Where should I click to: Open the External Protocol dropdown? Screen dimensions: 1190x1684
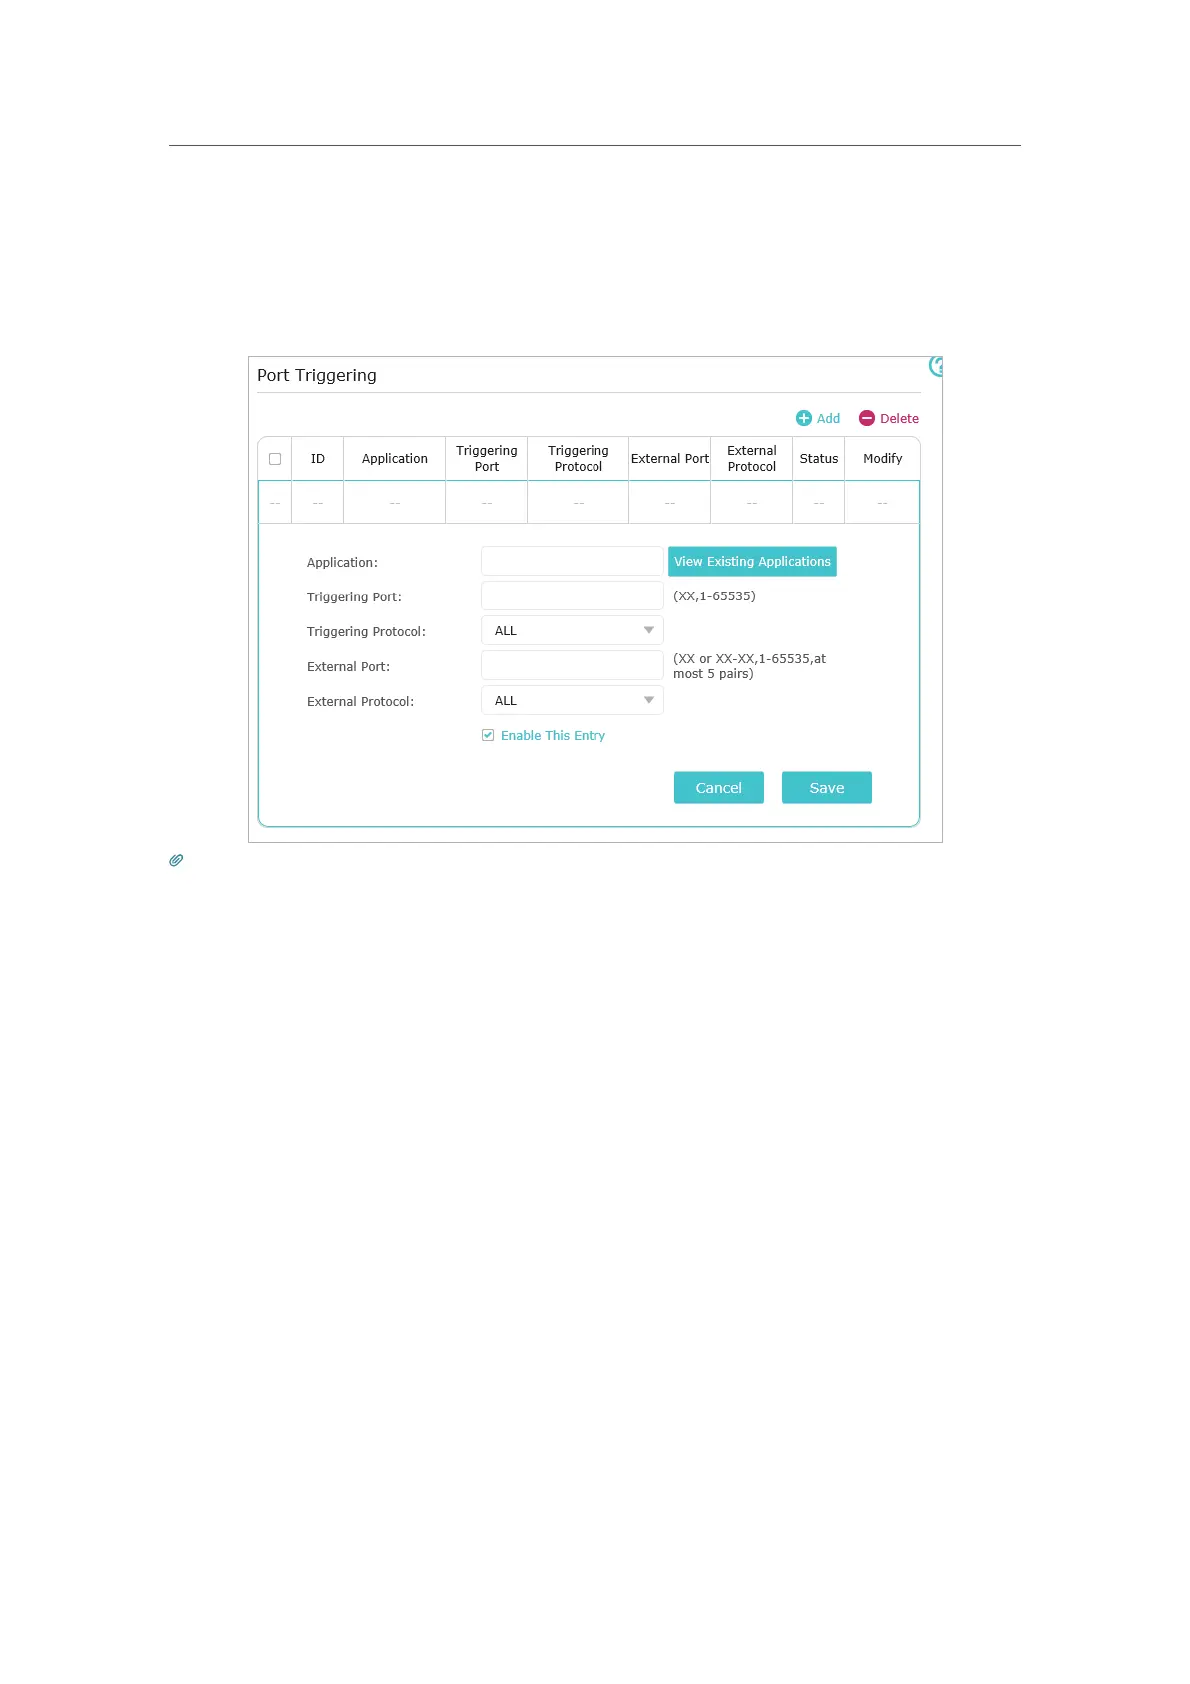(572, 700)
